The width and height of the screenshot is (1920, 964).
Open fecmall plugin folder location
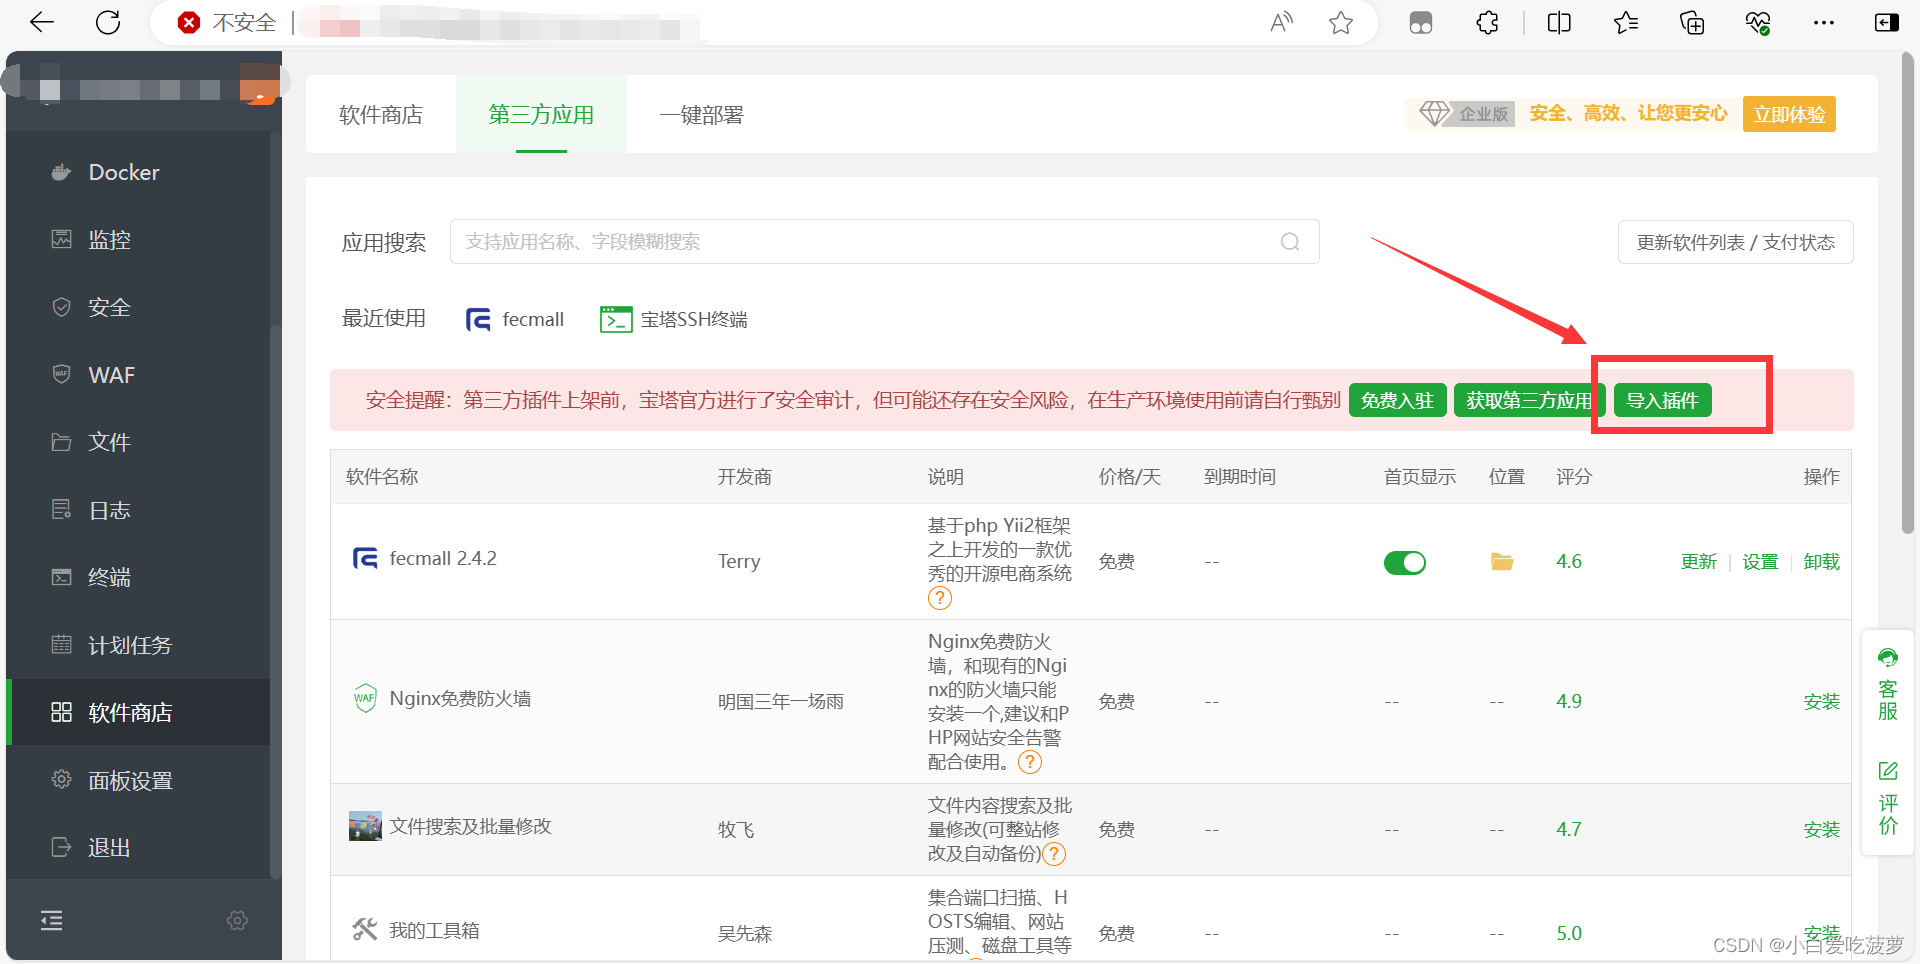coord(1501,561)
